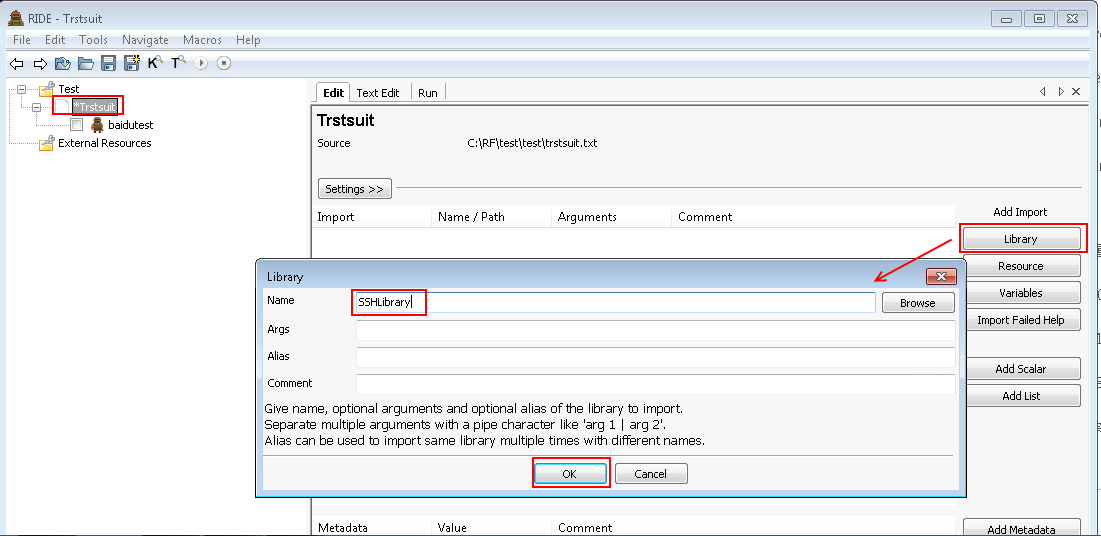Collapse the Trstsuit tree node
The image size is (1101, 536).
pos(37,107)
